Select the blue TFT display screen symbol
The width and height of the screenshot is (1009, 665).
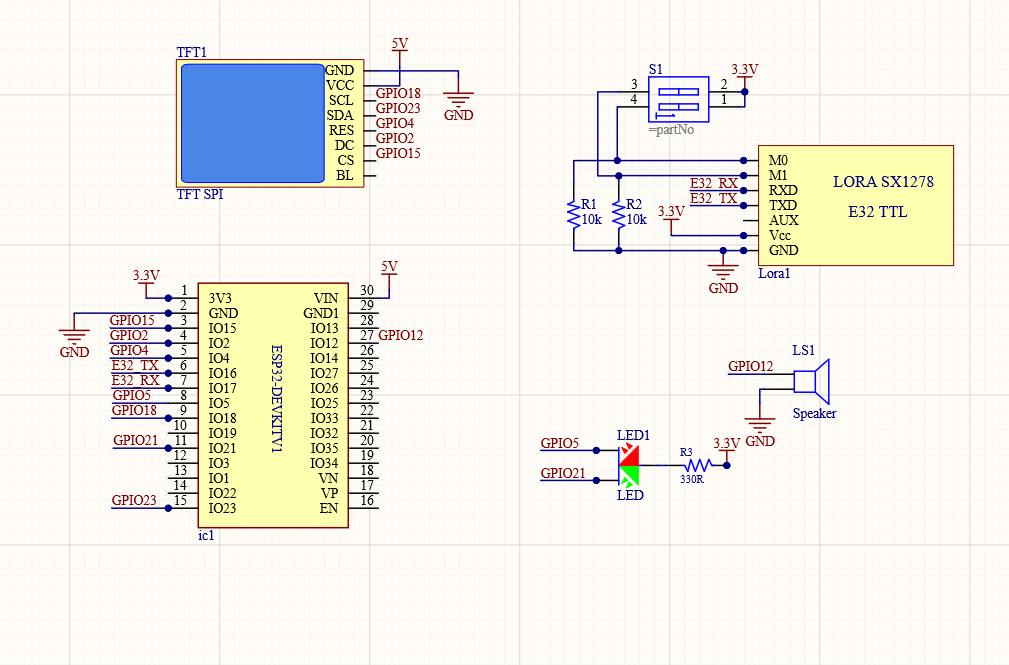click(253, 123)
